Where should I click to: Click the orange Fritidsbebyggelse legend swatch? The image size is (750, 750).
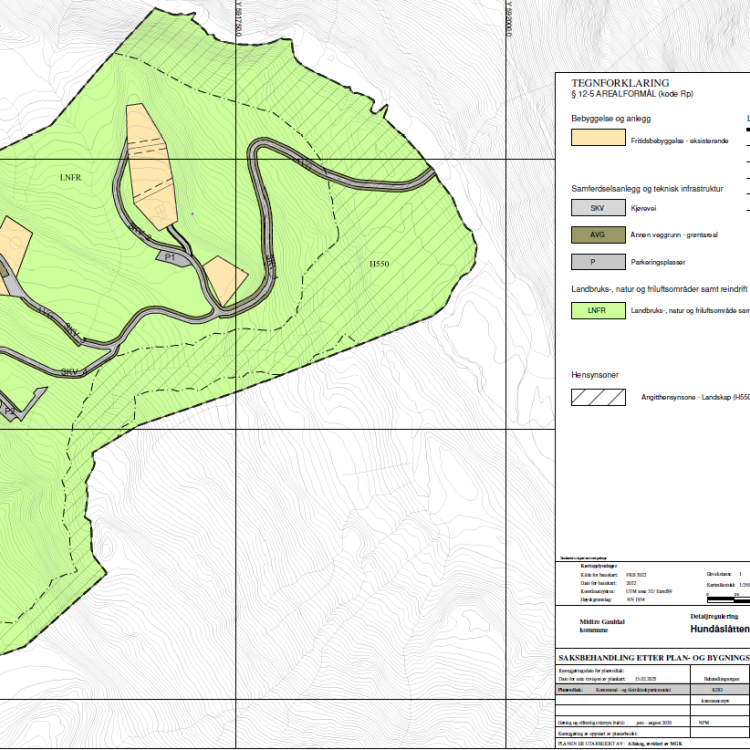point(598,137)
